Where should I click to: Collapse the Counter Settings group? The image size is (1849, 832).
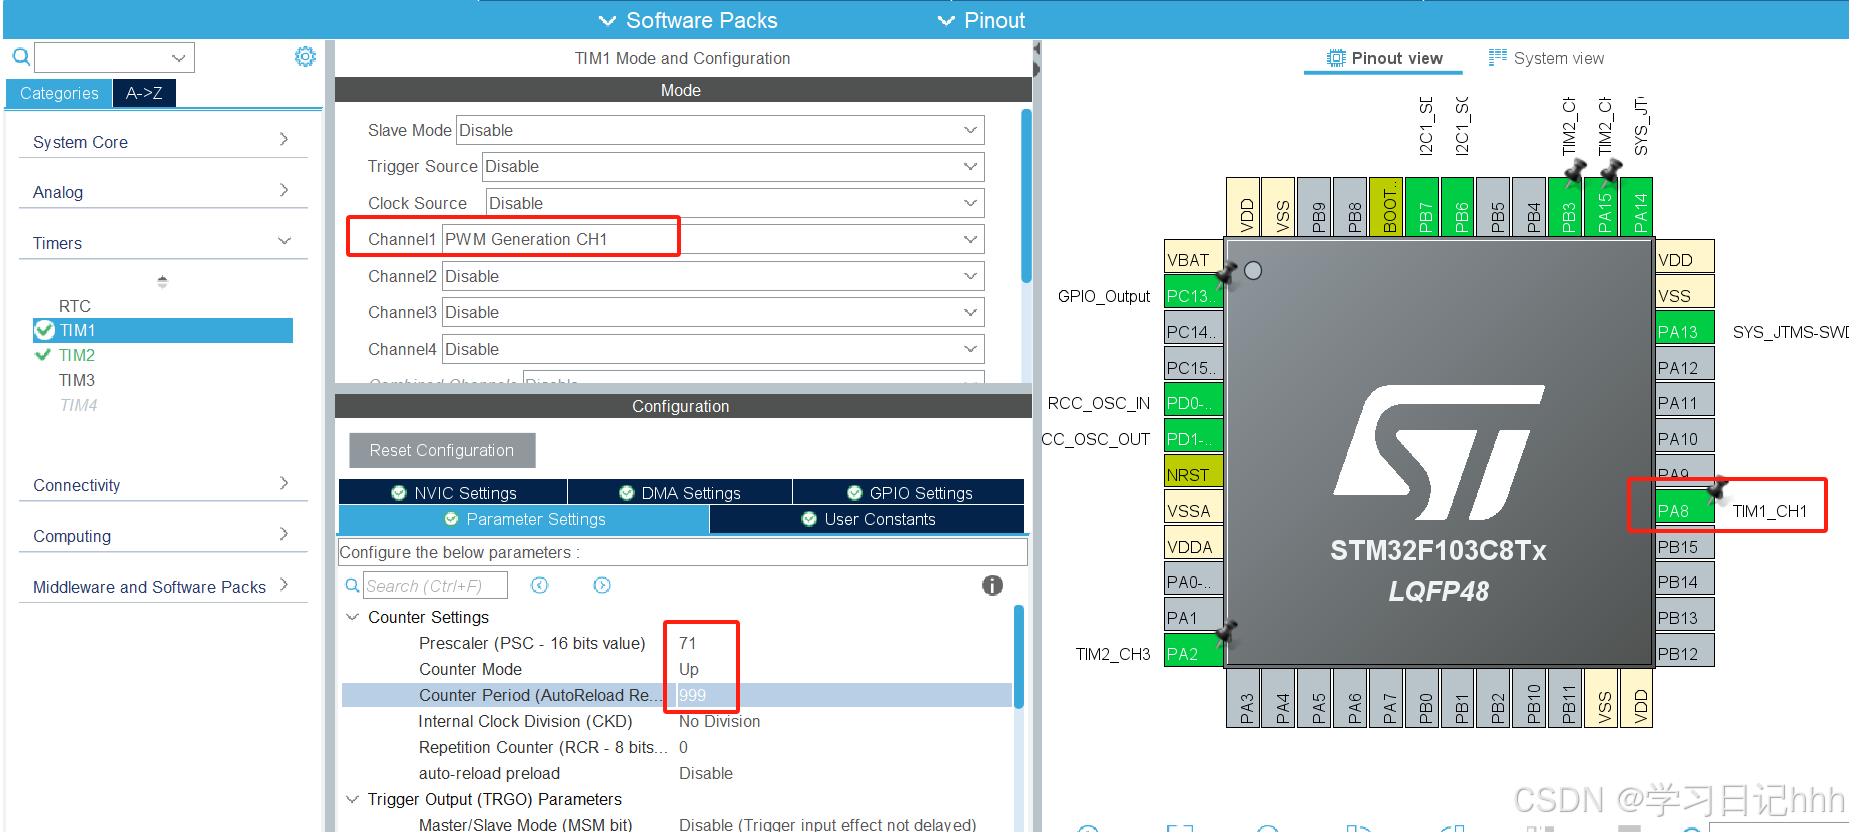[x=352, y=617]
